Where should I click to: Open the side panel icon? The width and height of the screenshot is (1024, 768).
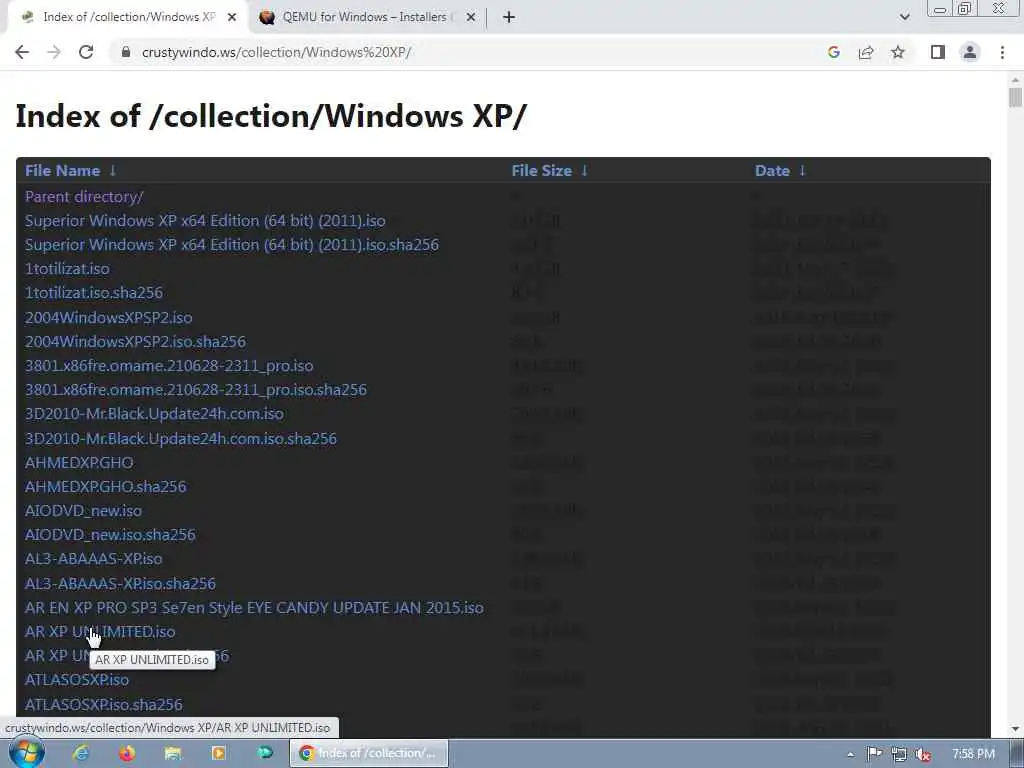tap(938, 52)
